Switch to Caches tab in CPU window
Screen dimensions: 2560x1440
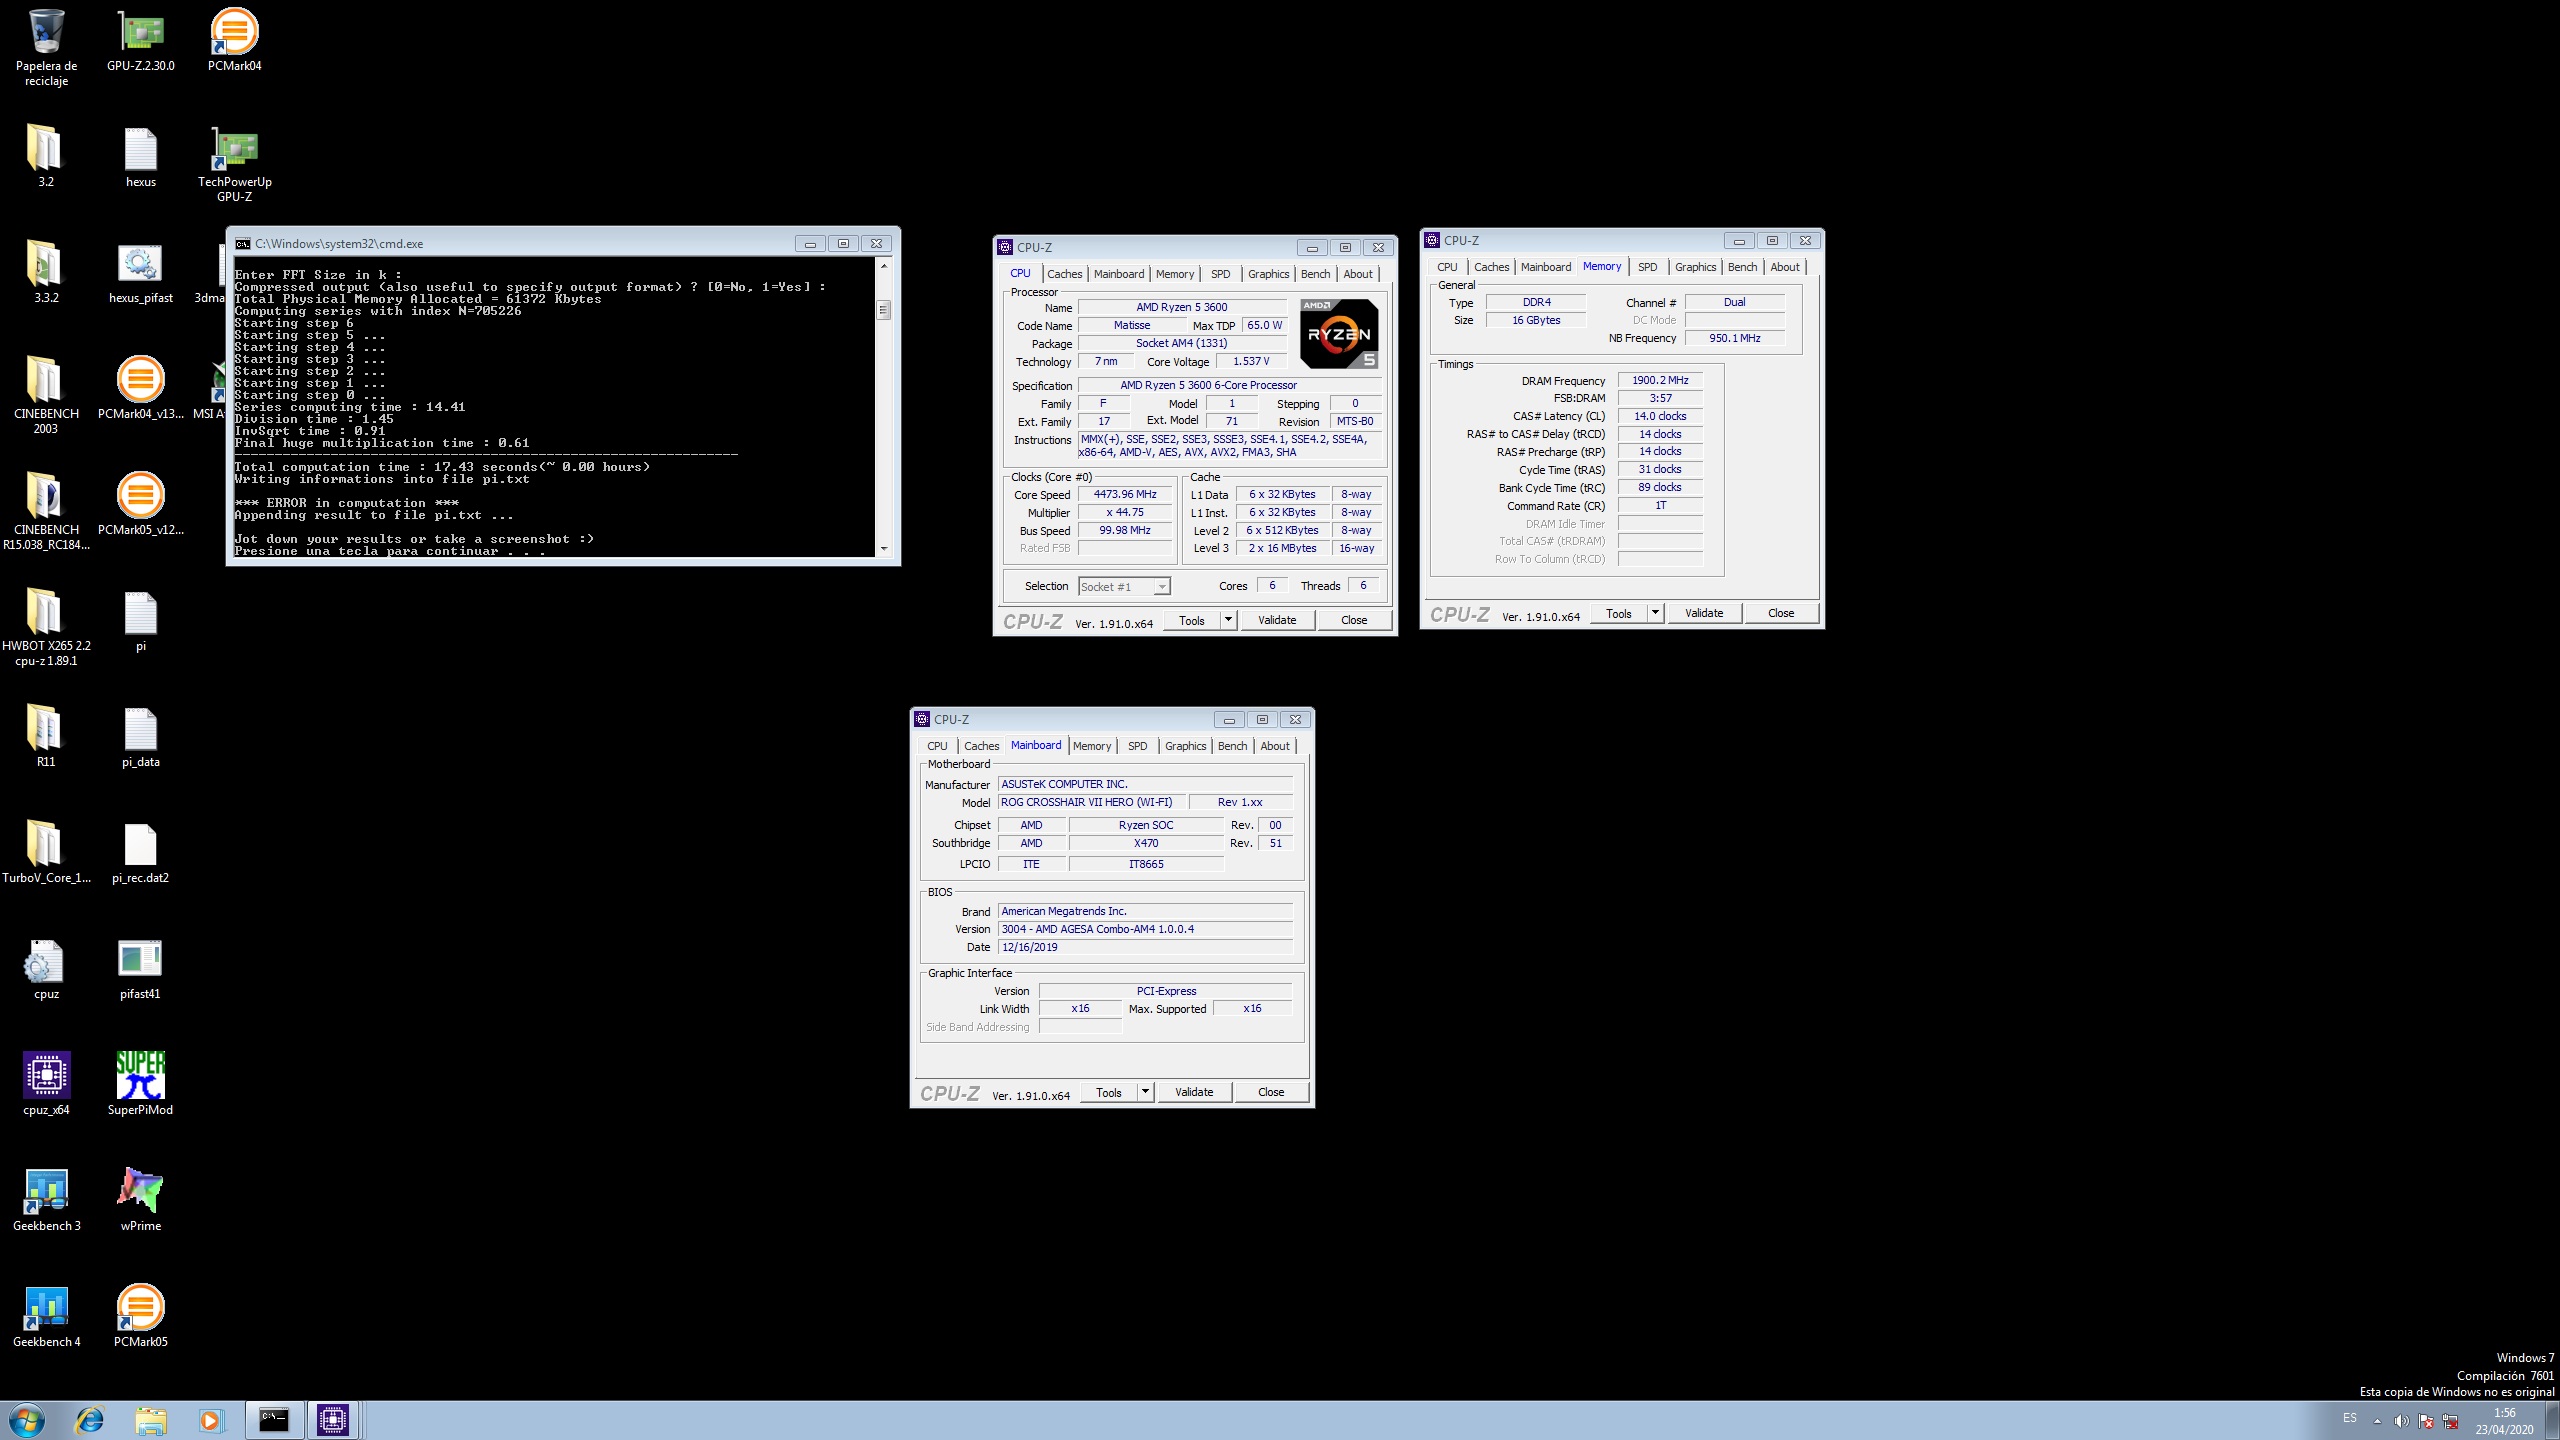[1064, 274]
